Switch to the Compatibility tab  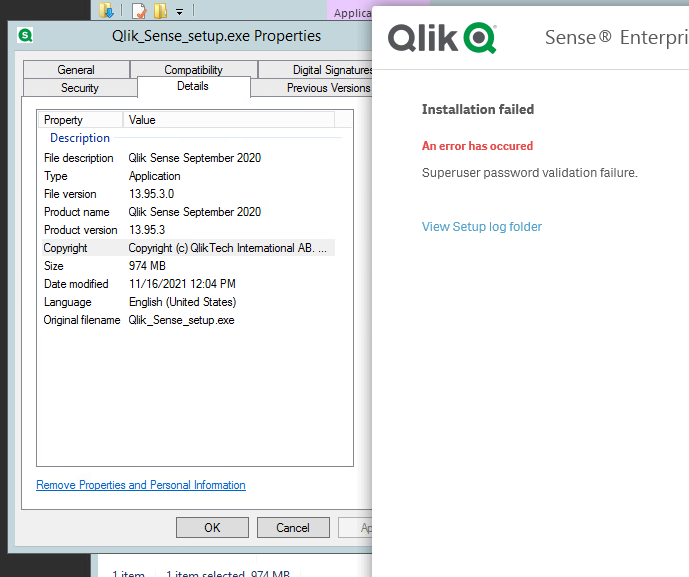193,70
